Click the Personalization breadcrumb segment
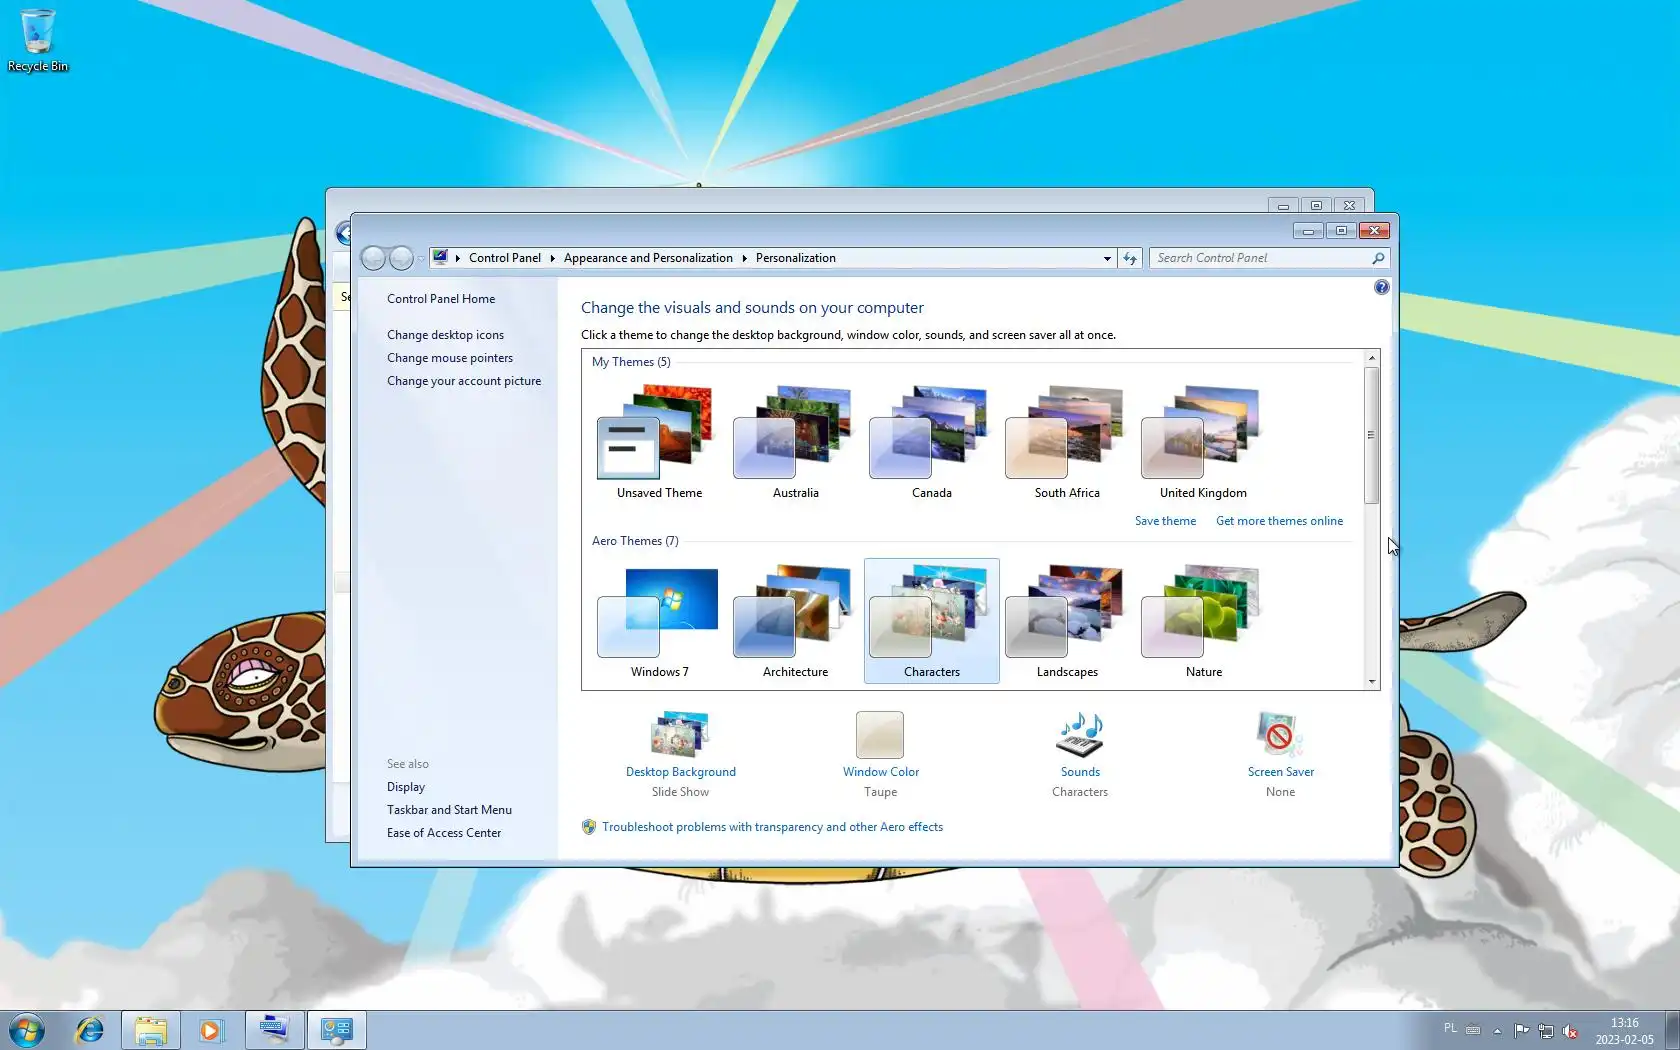The height and width of the screenshot is (1050, 1680). pos(796,258)
